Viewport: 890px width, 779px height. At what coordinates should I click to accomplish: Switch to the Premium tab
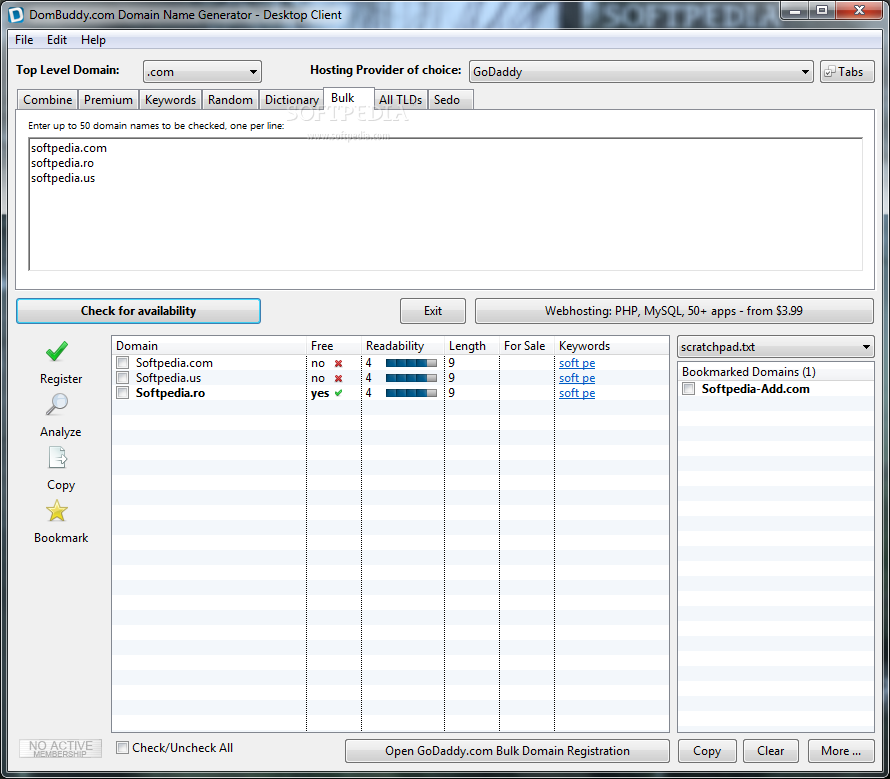pos(108,100)
